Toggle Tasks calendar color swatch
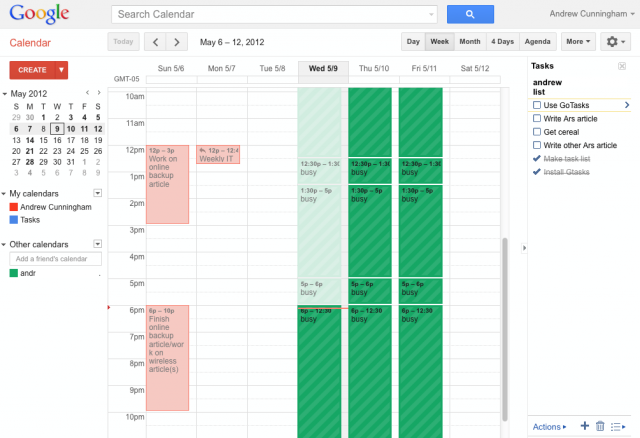The image size is (640, 438). pyautogui.click(x=13, y=220)
